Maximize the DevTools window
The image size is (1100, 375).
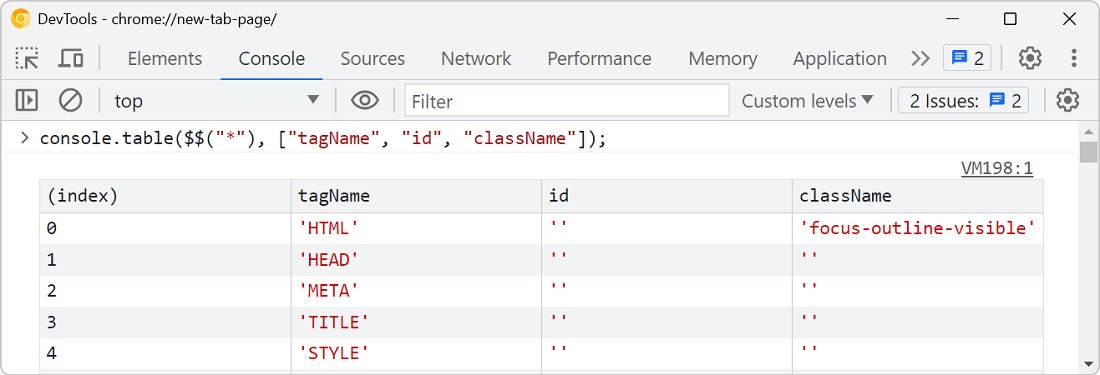1010,19
